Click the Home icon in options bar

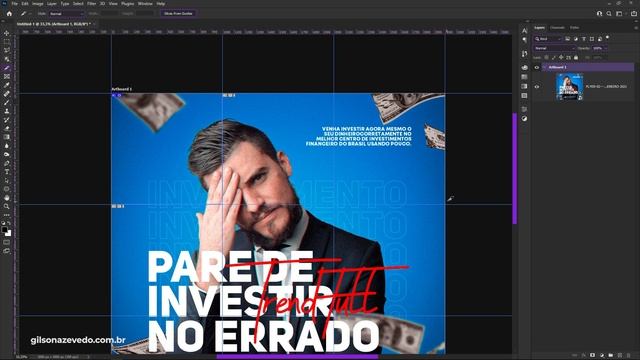[x=9, y=13]
